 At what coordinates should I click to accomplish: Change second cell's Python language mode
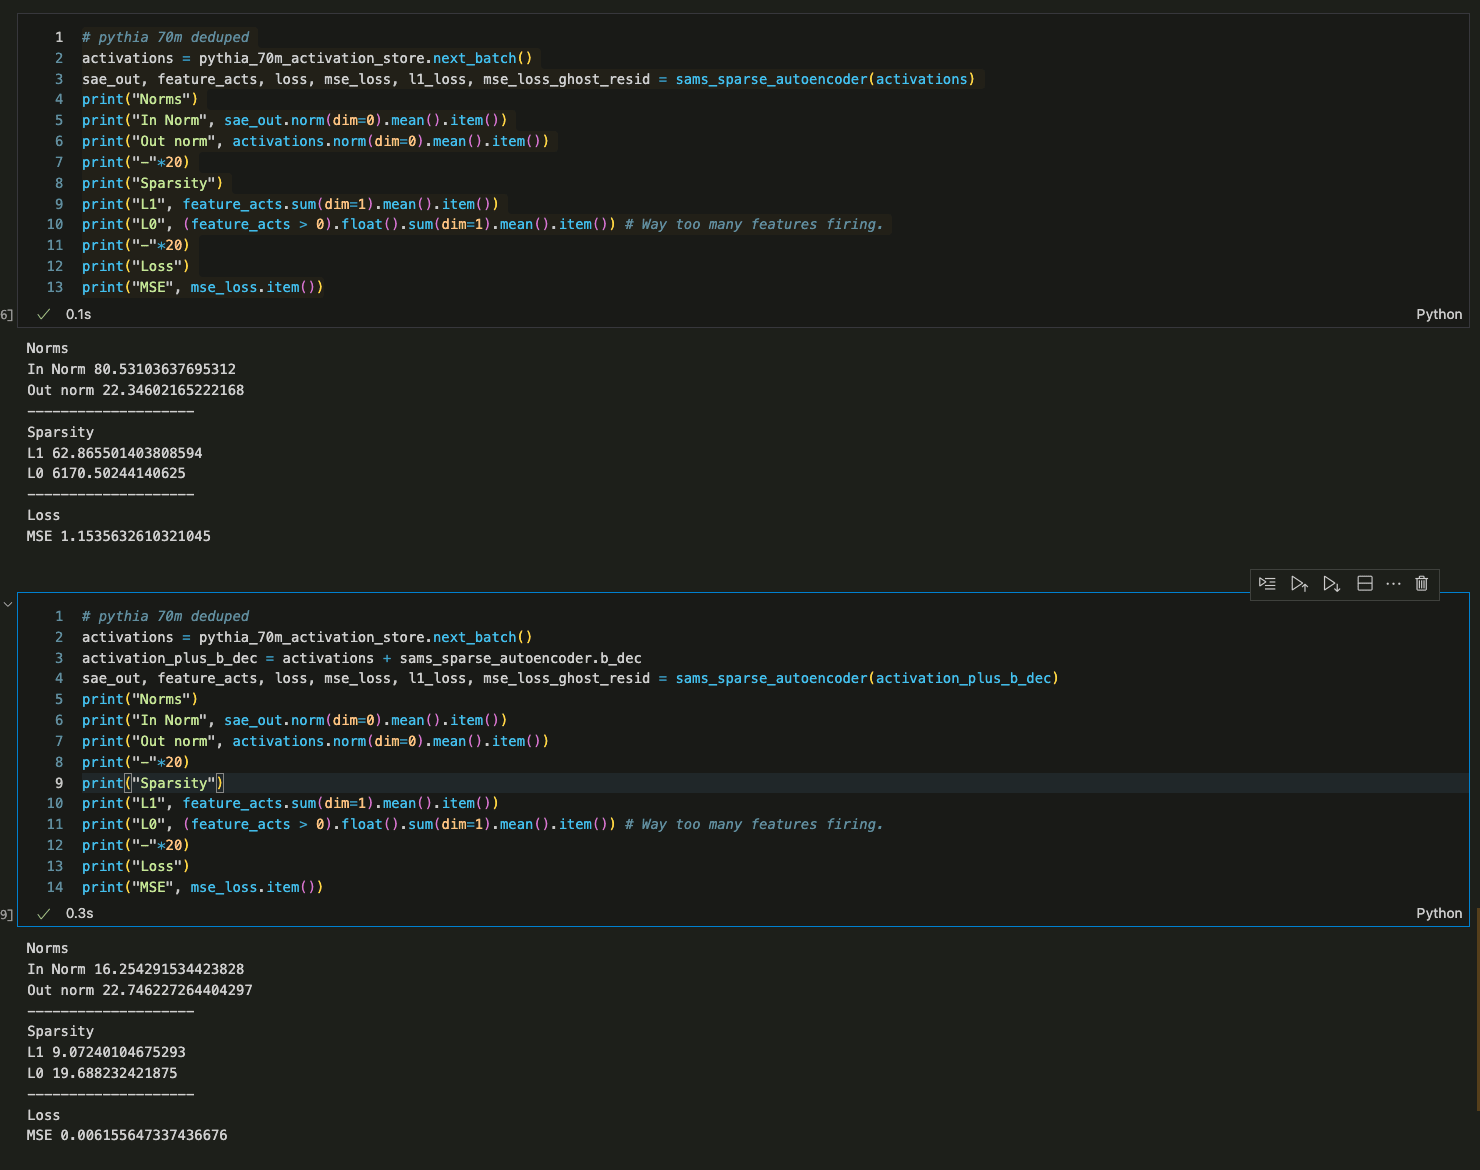(x=1438, y=913)
